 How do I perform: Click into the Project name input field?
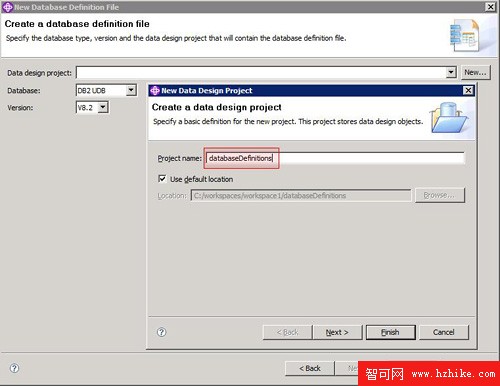[x=335, y=158]
